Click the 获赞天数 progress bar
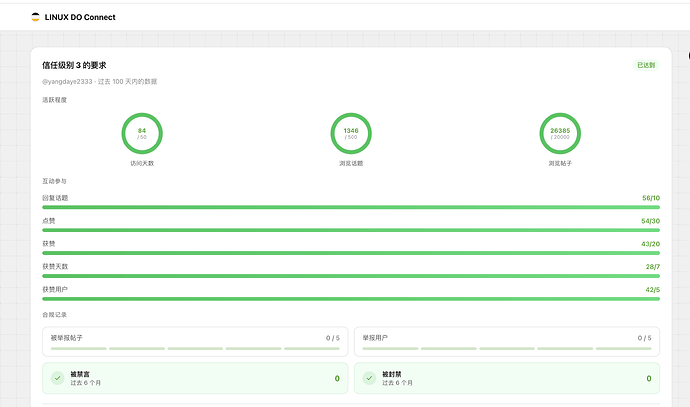 coord(351,276)
